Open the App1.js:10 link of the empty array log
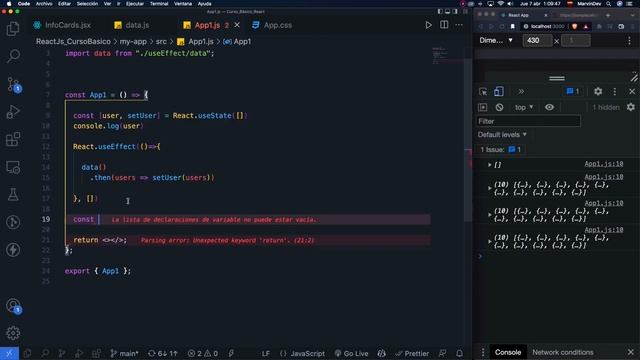 [x=604, y=164]
